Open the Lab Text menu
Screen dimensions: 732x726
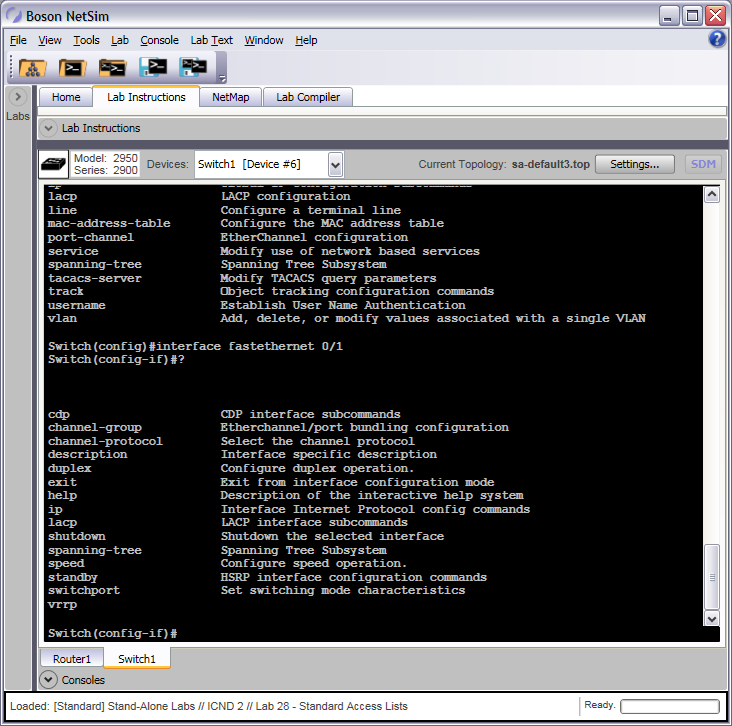[211, 40]
